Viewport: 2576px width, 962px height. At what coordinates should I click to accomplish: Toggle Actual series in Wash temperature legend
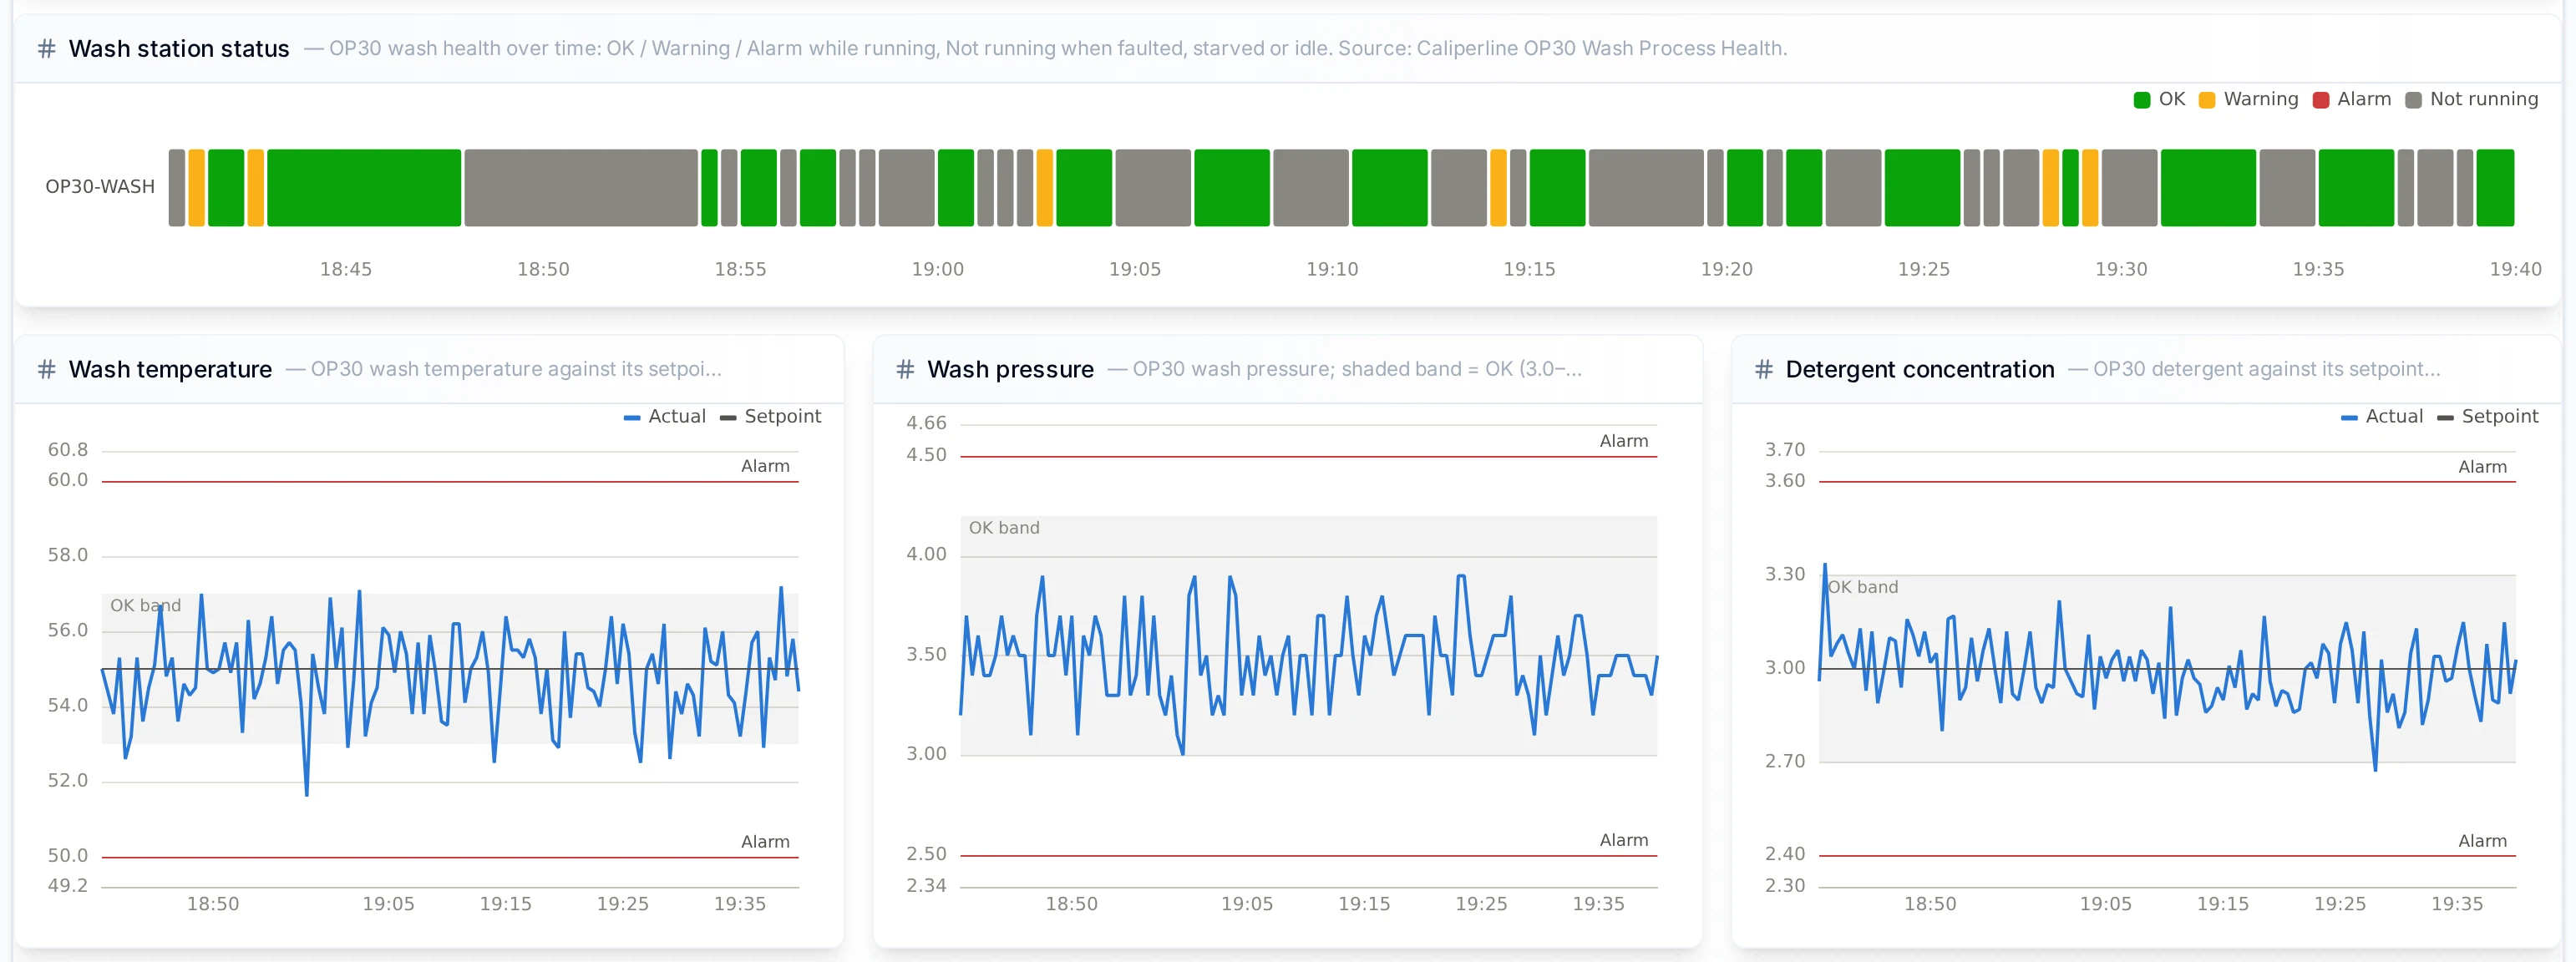tap(664, 416)
